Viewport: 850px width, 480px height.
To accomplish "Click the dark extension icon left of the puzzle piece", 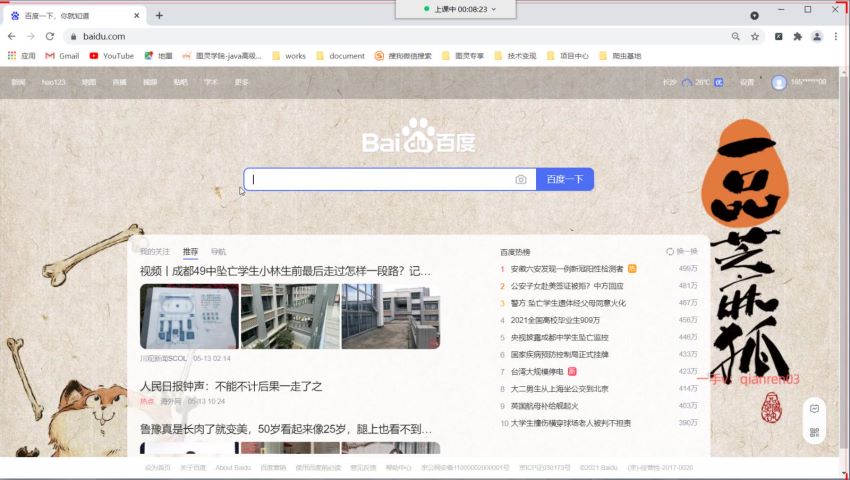I will pyautogui.click(x=778, y=36).
